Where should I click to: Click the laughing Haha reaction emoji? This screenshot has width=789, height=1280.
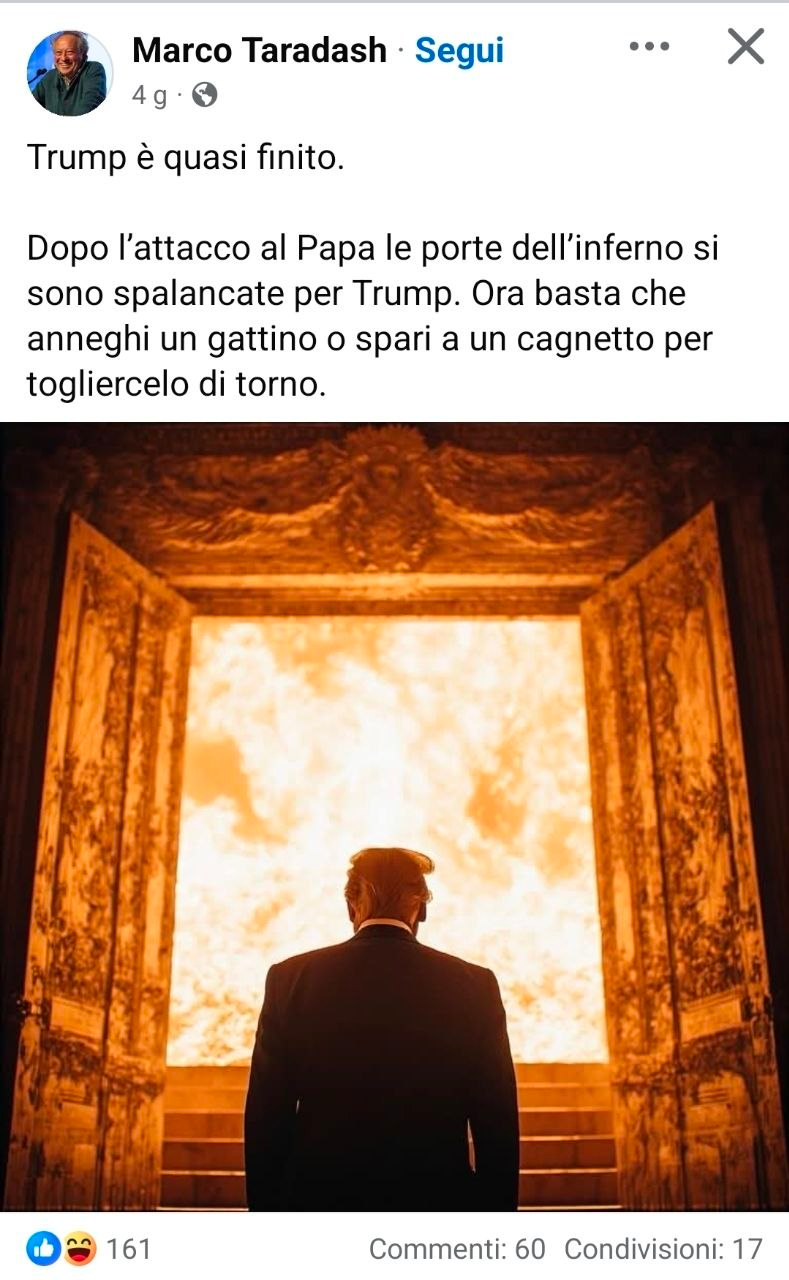click(x=79, y=1247)
